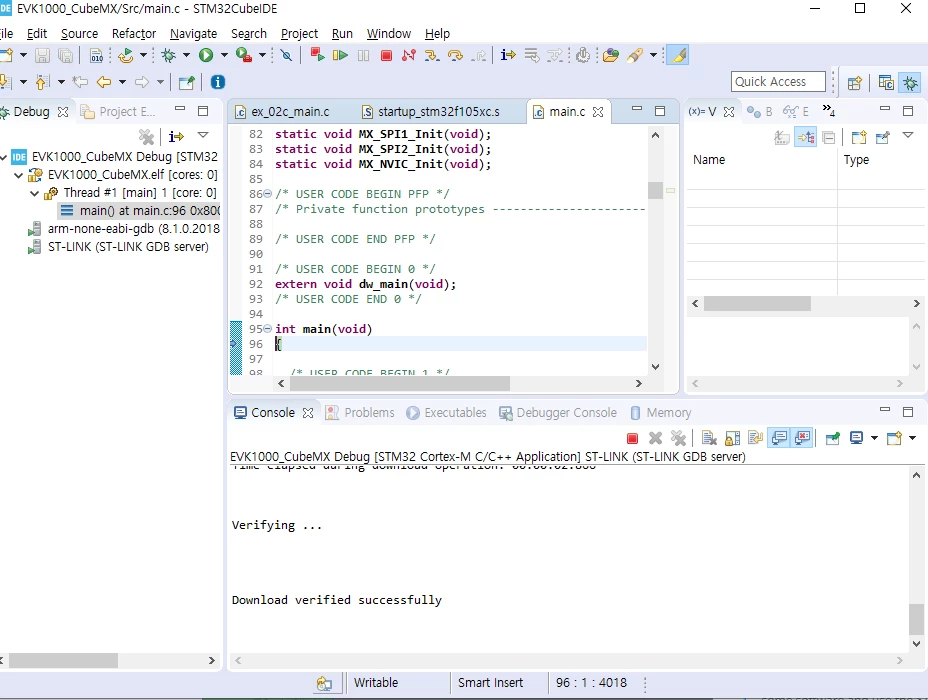Image resolution: width=928 pixels, height=700 pixels.
Task: Select the startup_stm32f105xc.s editor tab
Action: 439,112
